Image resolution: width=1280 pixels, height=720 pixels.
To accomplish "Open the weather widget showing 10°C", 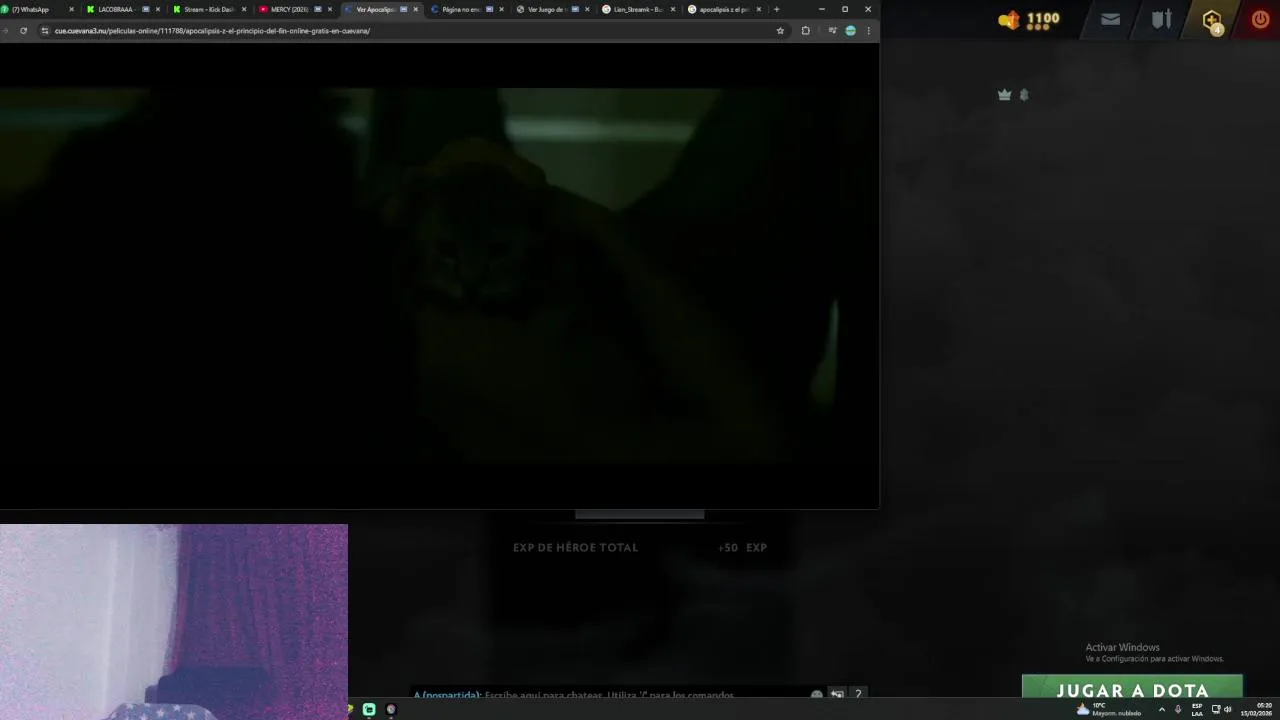I will (x=1108, y=709).
